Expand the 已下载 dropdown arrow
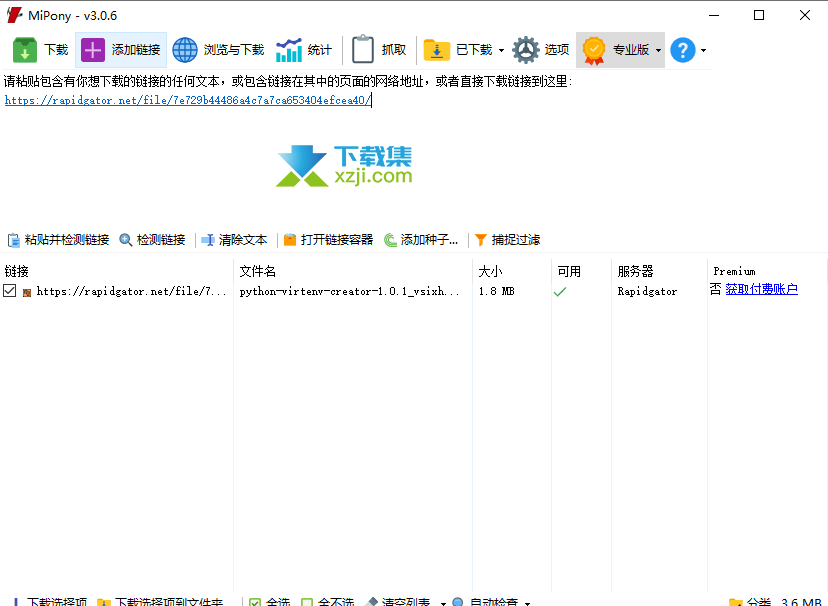 tap(501, 51)
